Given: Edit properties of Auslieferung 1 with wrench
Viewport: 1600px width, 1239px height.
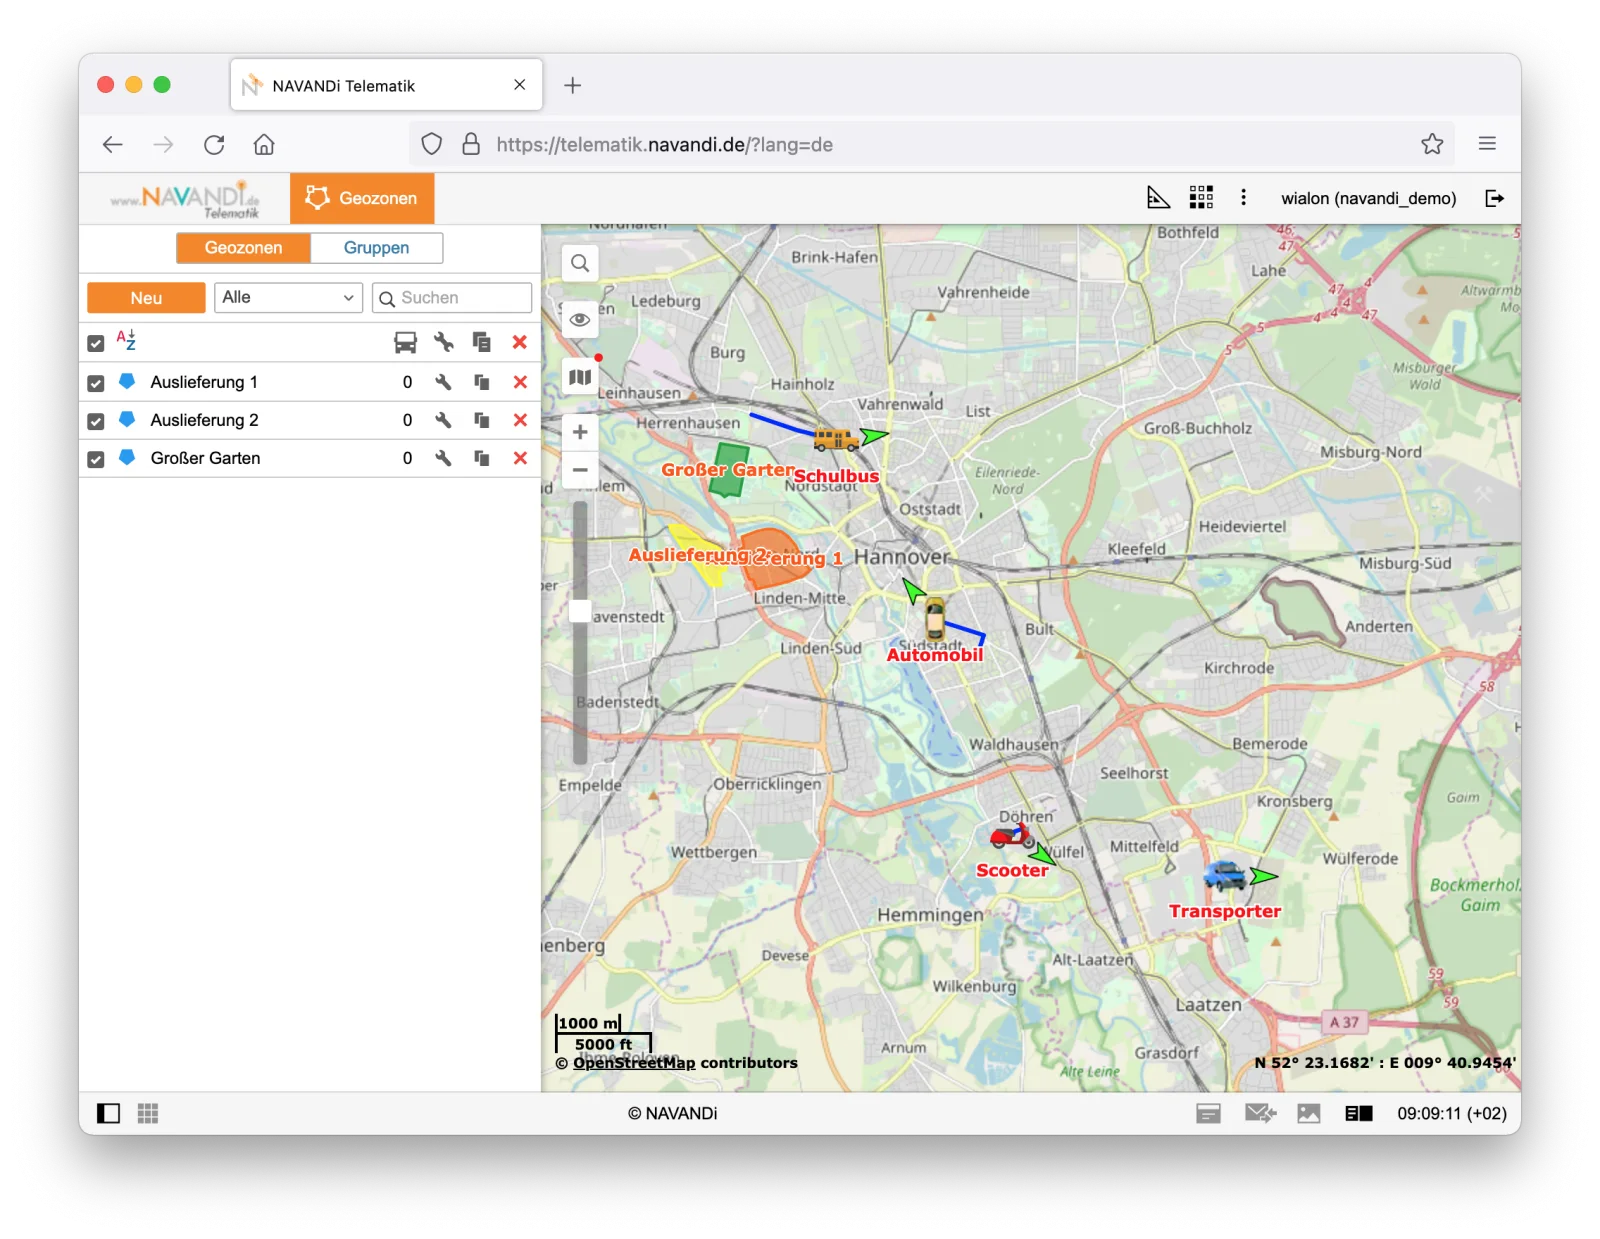Looking at the screenshot, I should click(444, 382).
